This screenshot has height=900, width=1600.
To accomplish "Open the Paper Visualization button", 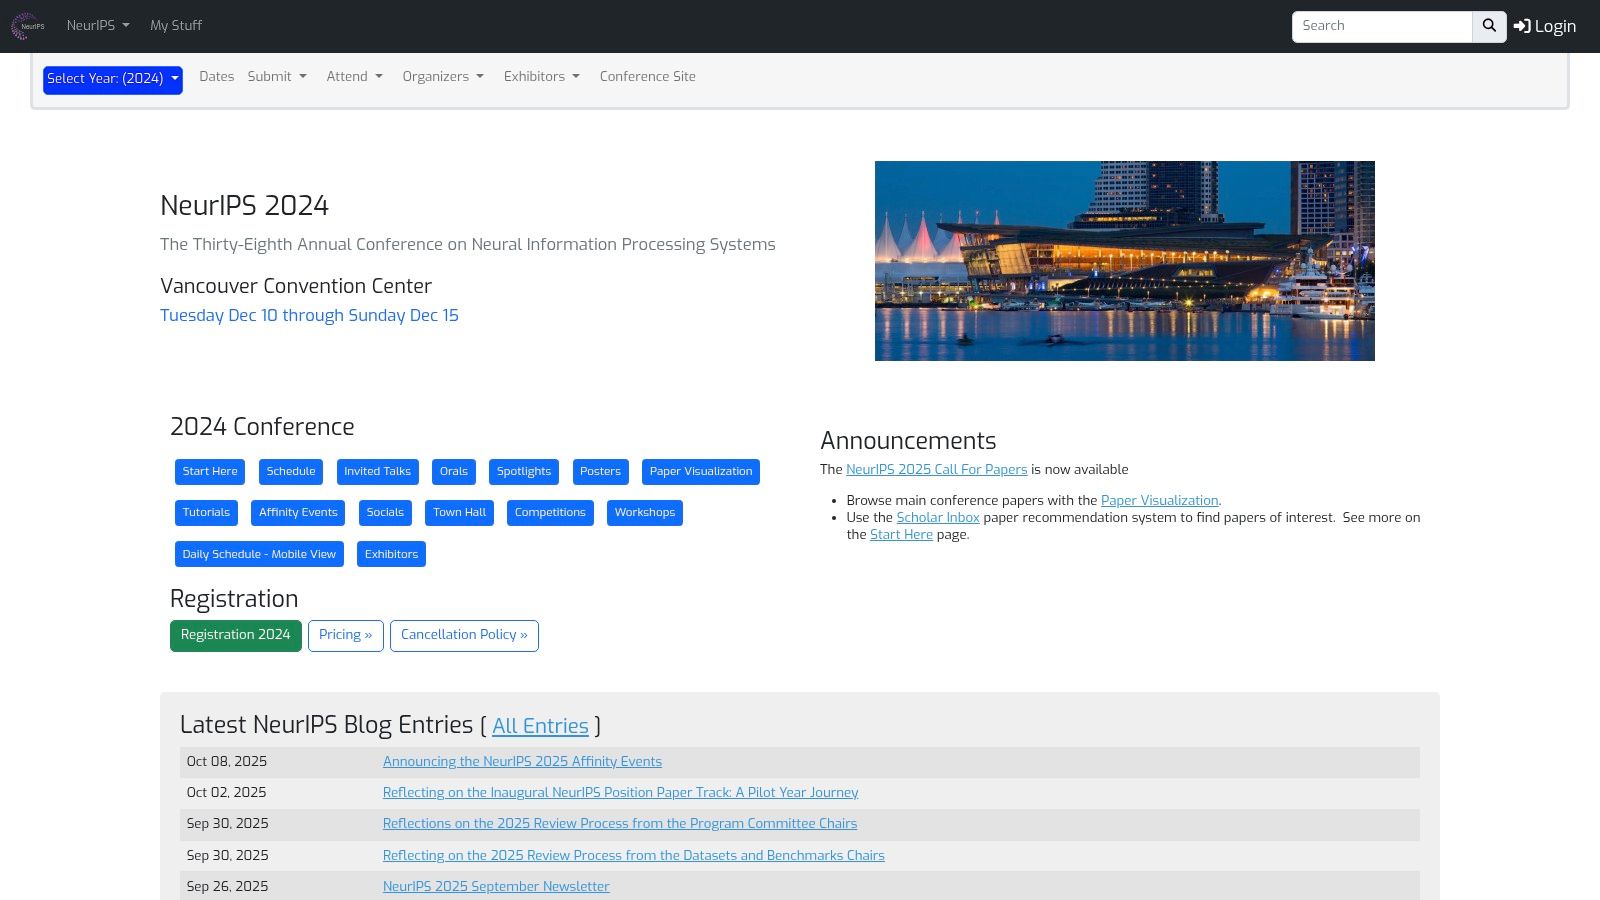I will (x=700, y=472).
